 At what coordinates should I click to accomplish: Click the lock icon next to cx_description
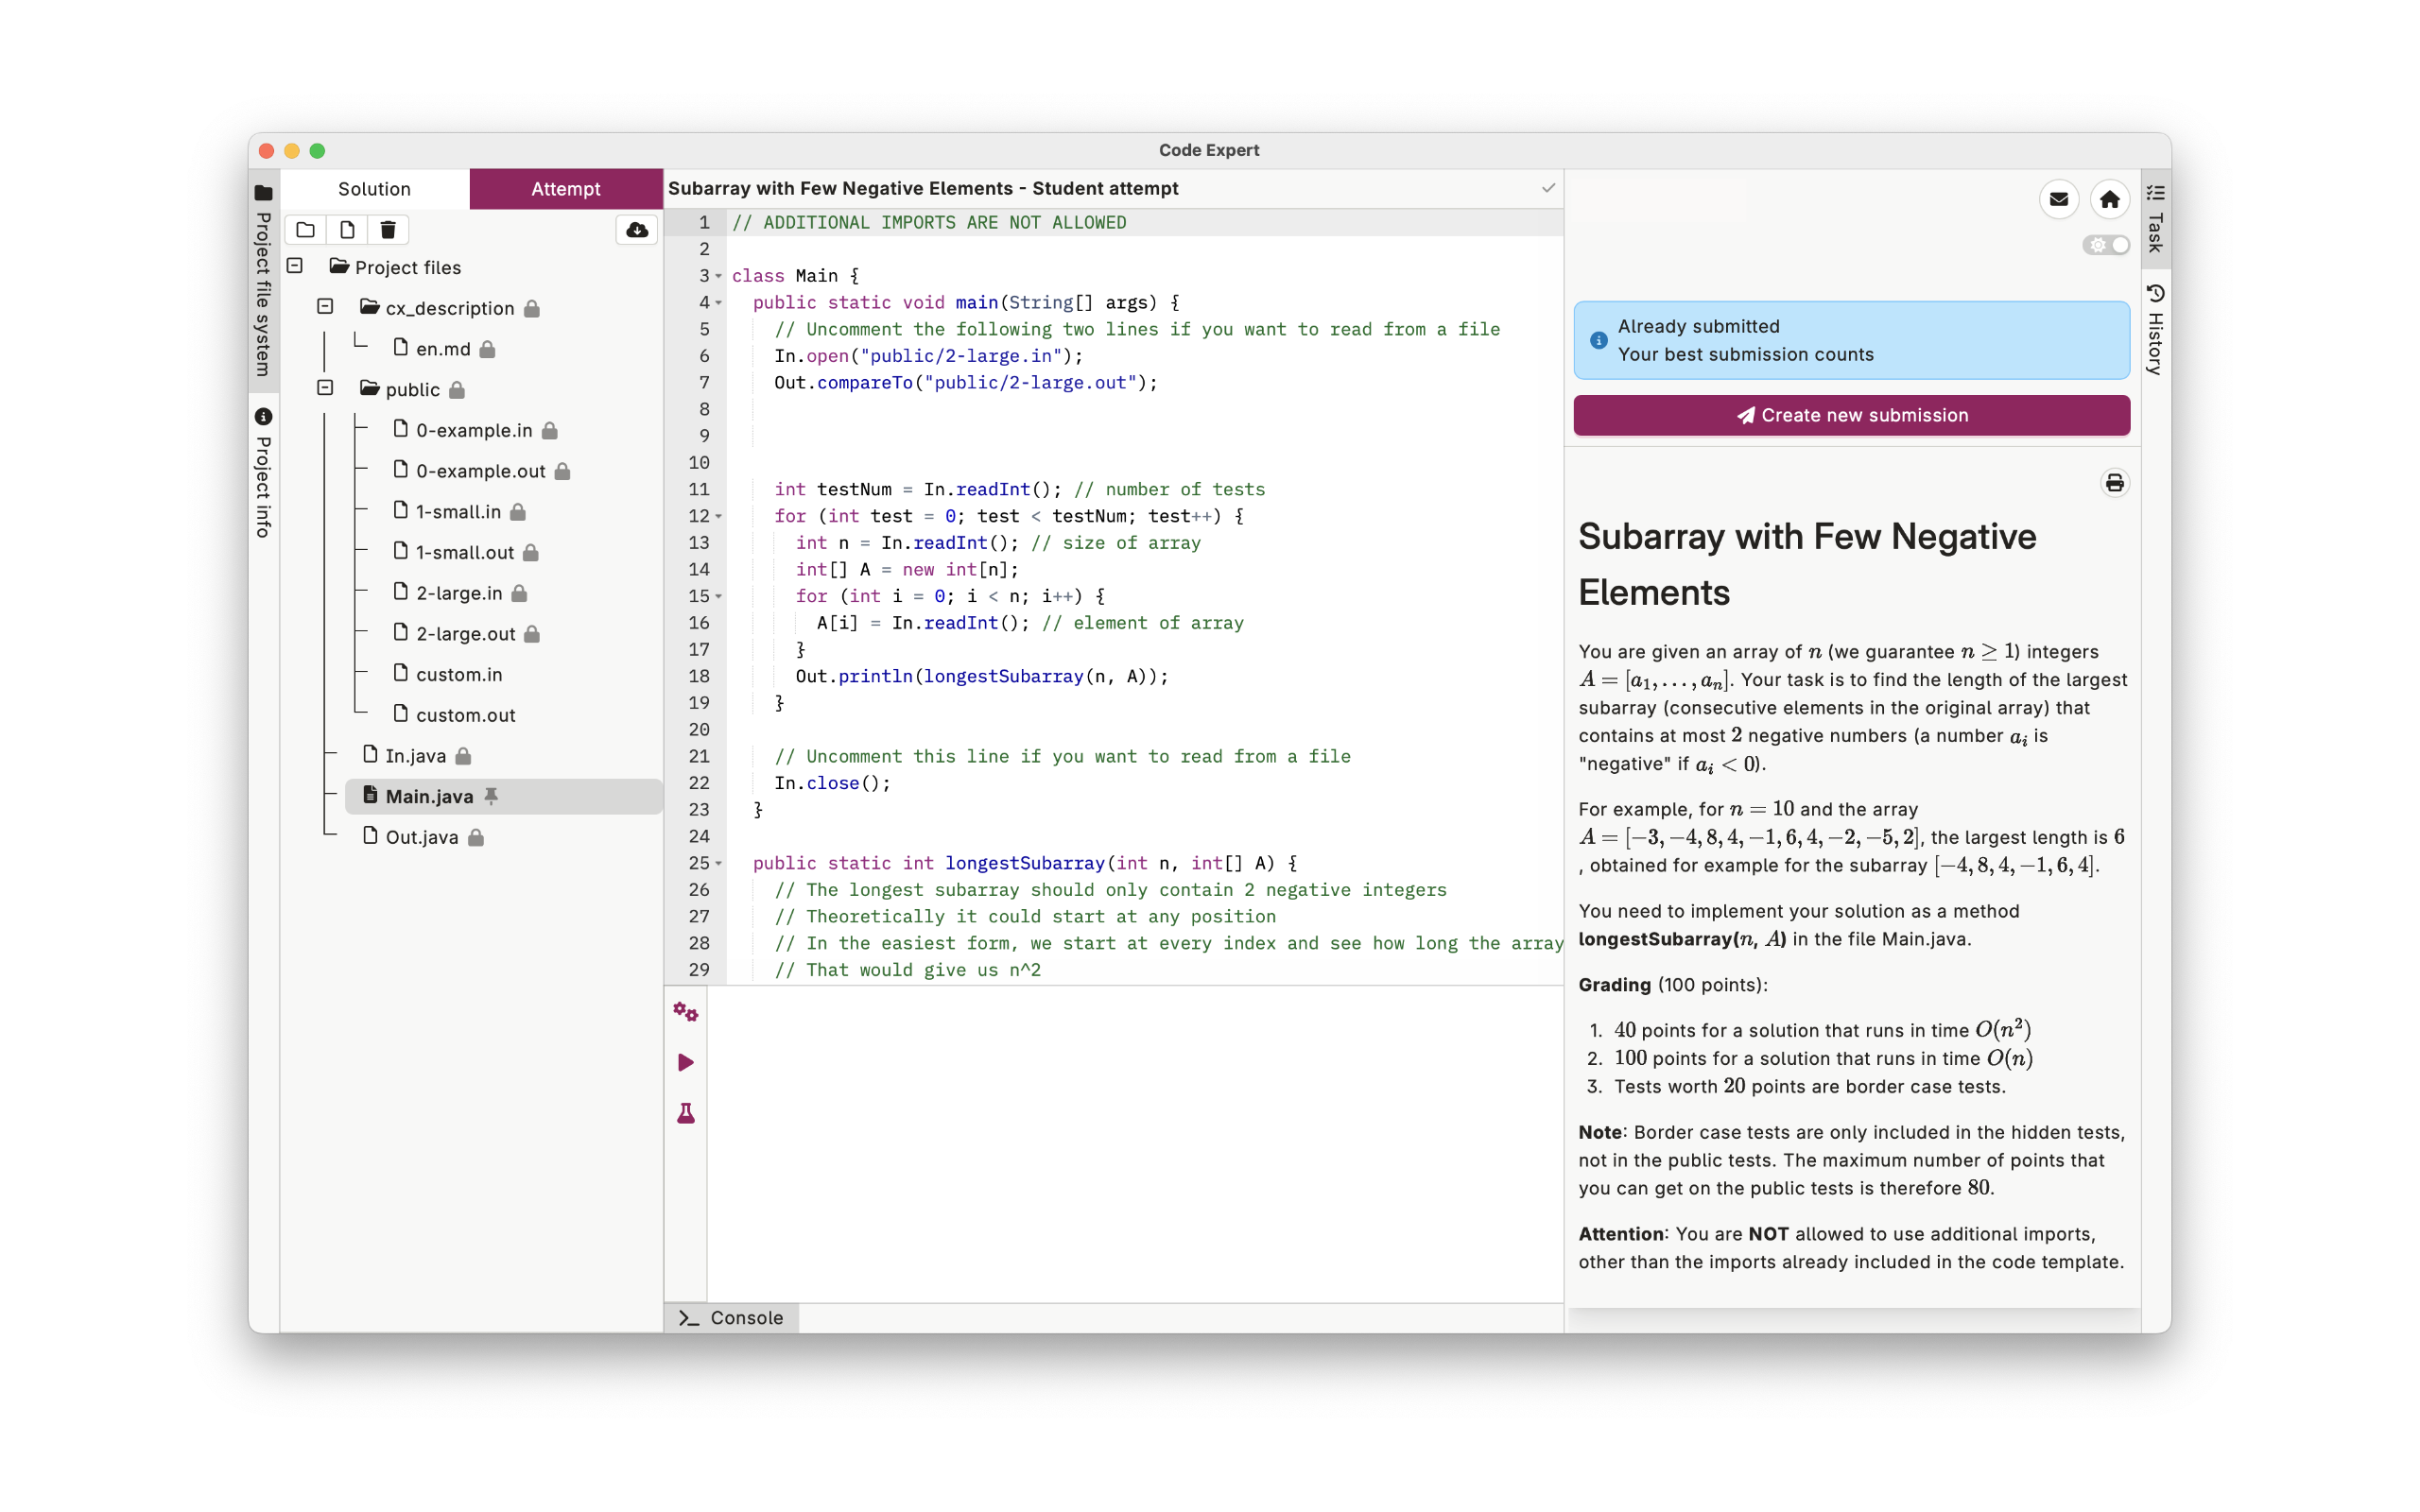point(532,308)
